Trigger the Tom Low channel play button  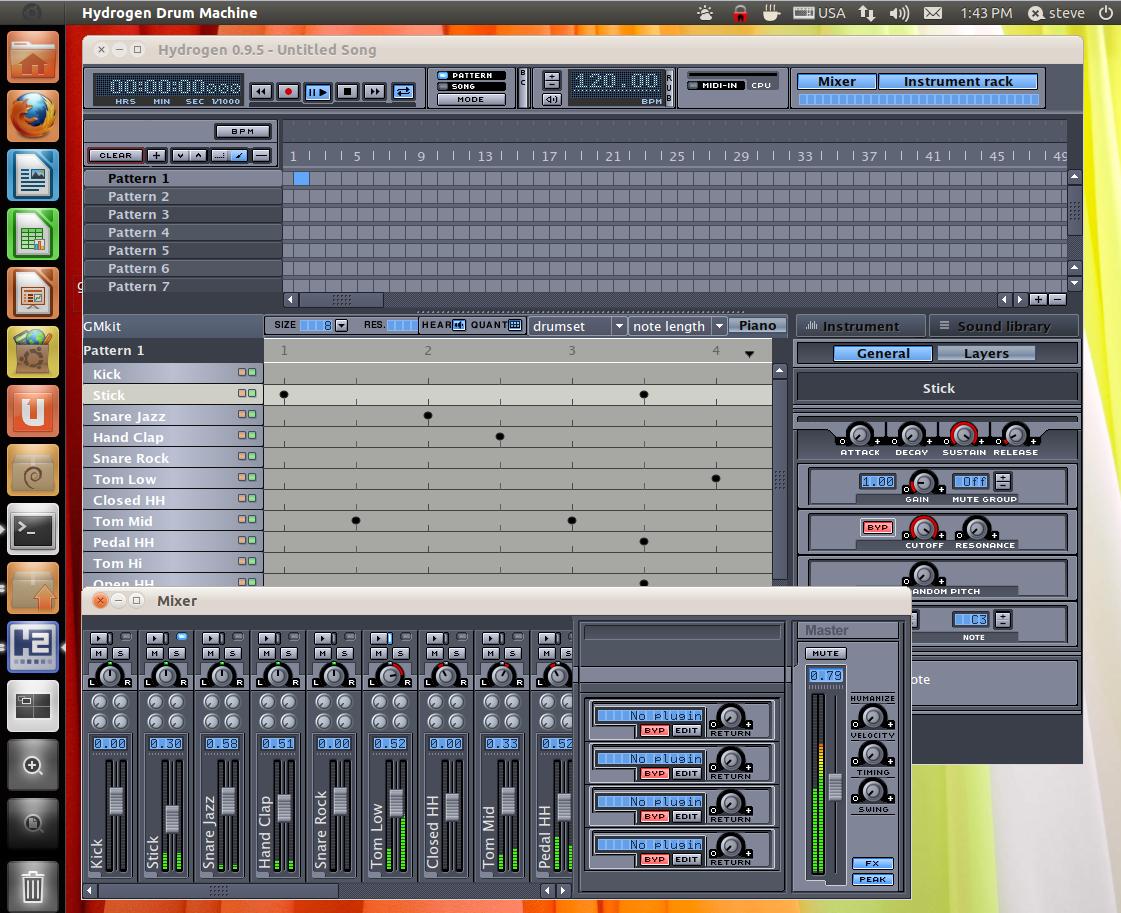[x=380, y=638]
